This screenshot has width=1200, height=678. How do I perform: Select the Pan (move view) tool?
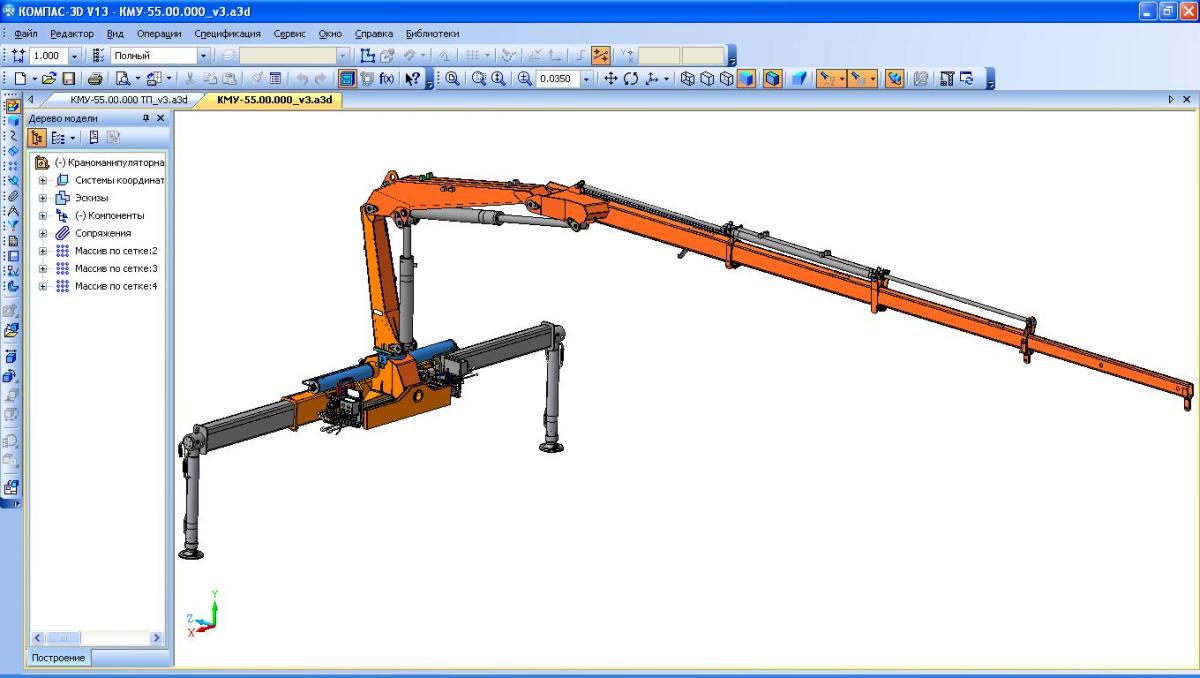pyautogui.click(x=612, y=78)
